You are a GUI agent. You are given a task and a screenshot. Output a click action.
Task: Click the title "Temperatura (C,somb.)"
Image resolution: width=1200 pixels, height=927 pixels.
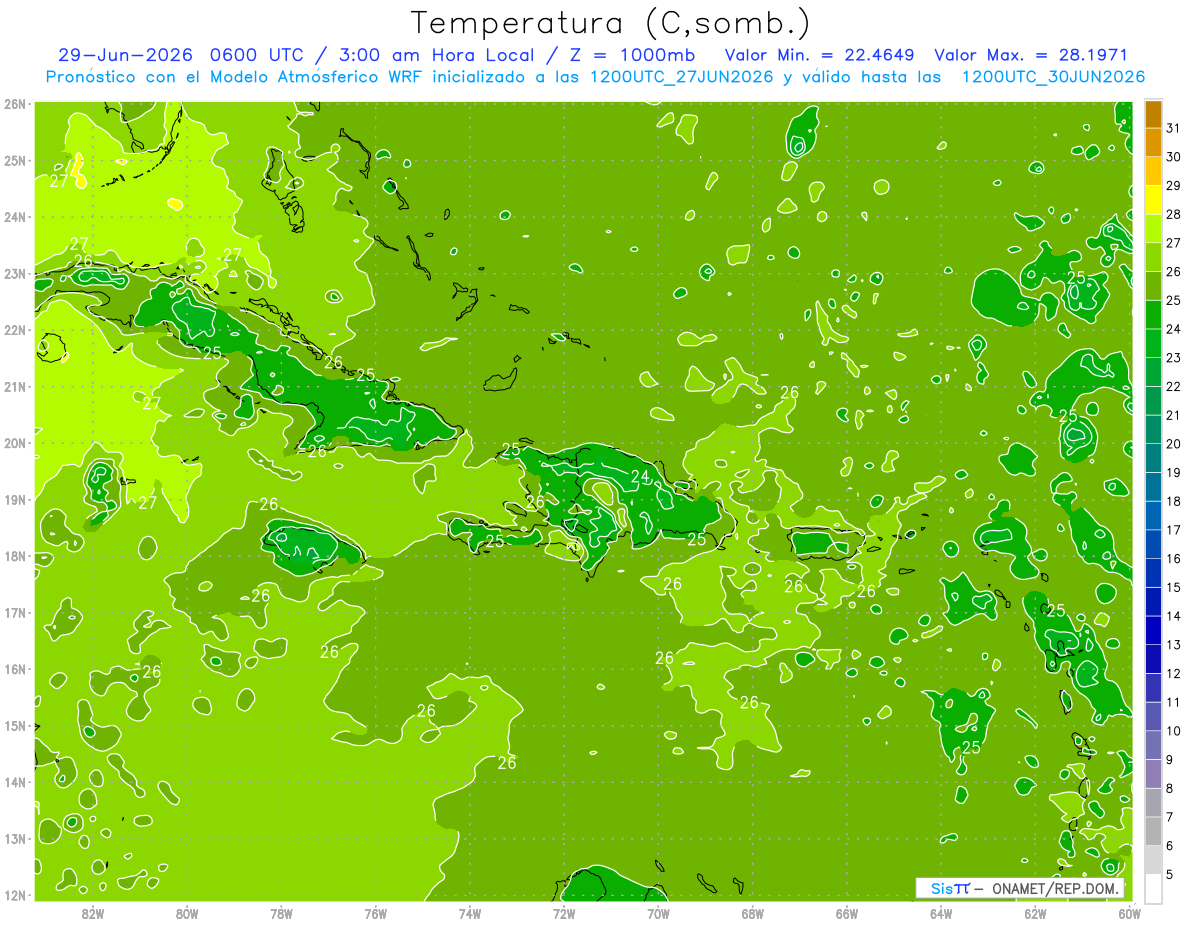(610, 23)
